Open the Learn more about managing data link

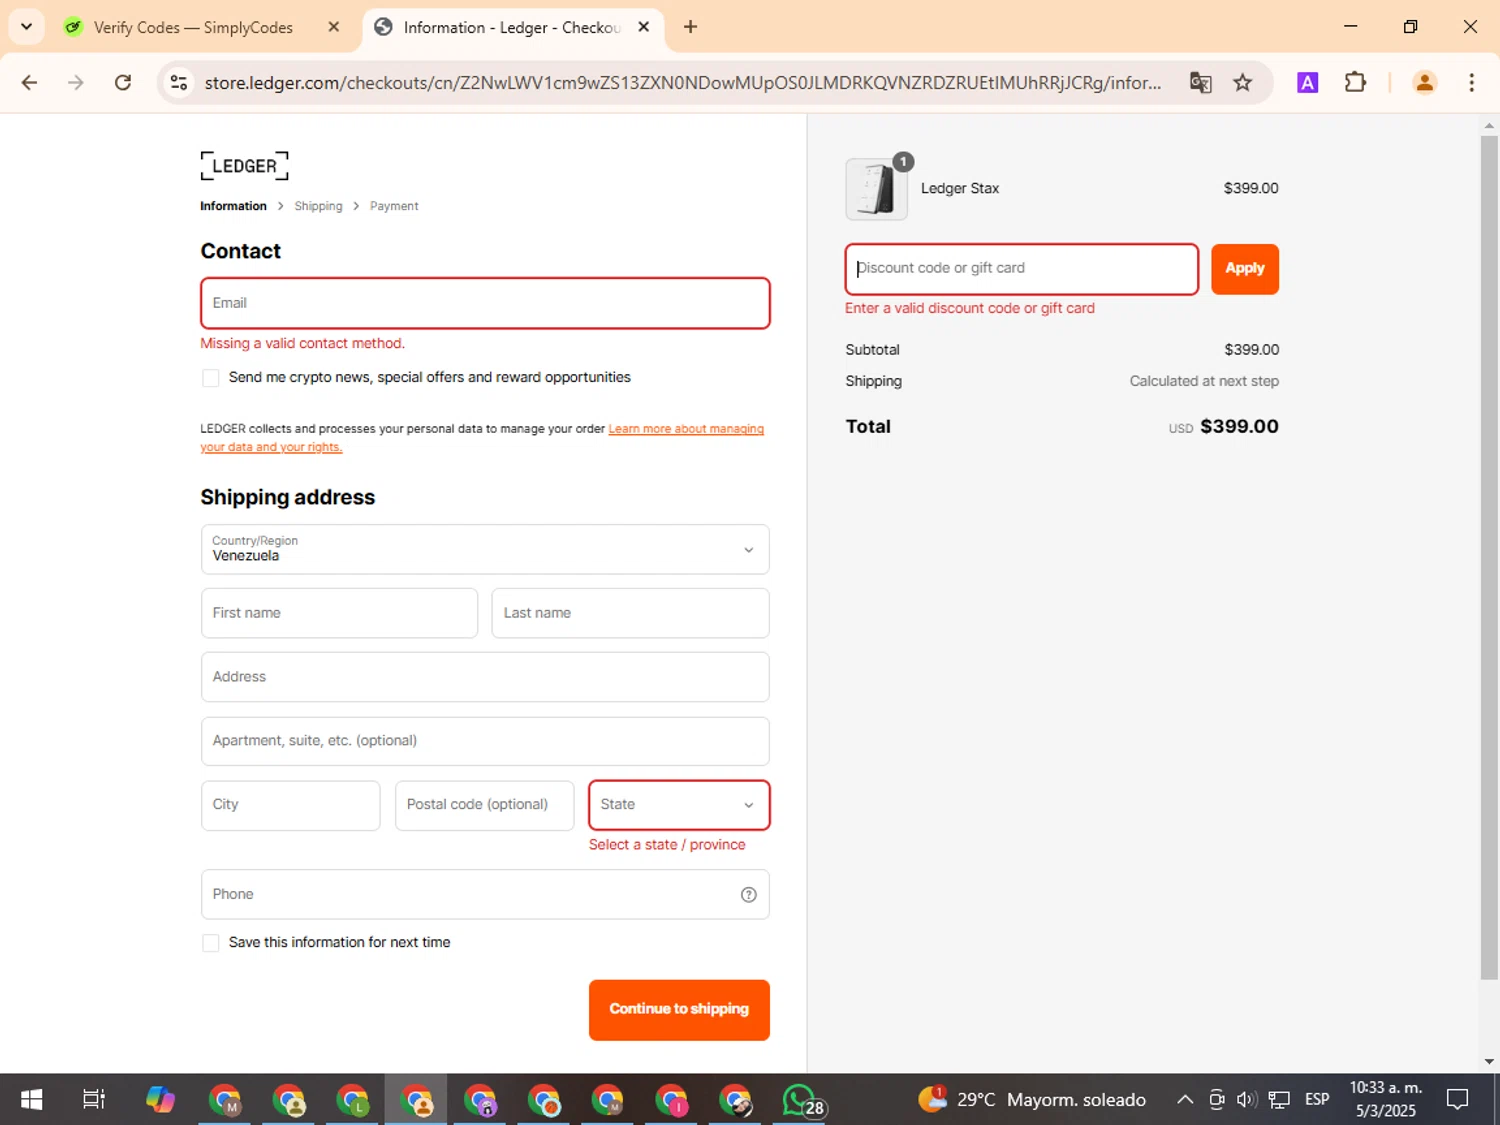[x=482, y=438]
